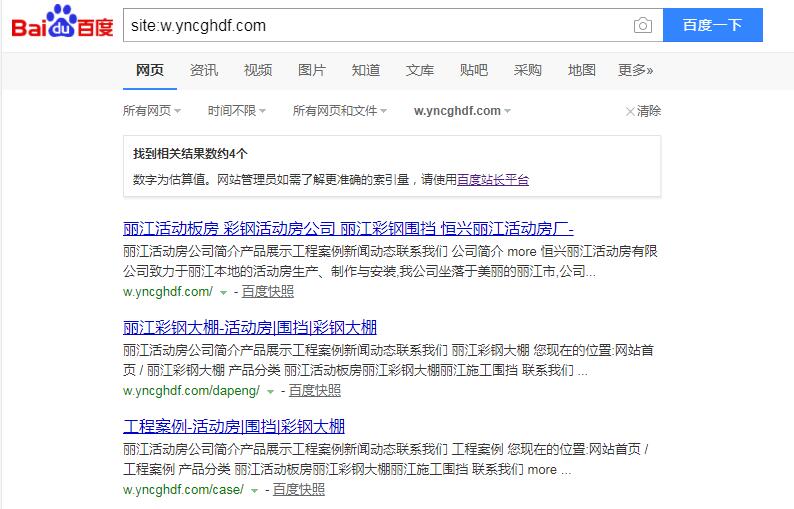Open result 丽江彩钢大棚-活动房|围挡|彩钢大棚
Viewport: 794px width, 509px height.
tap(250, 328)
